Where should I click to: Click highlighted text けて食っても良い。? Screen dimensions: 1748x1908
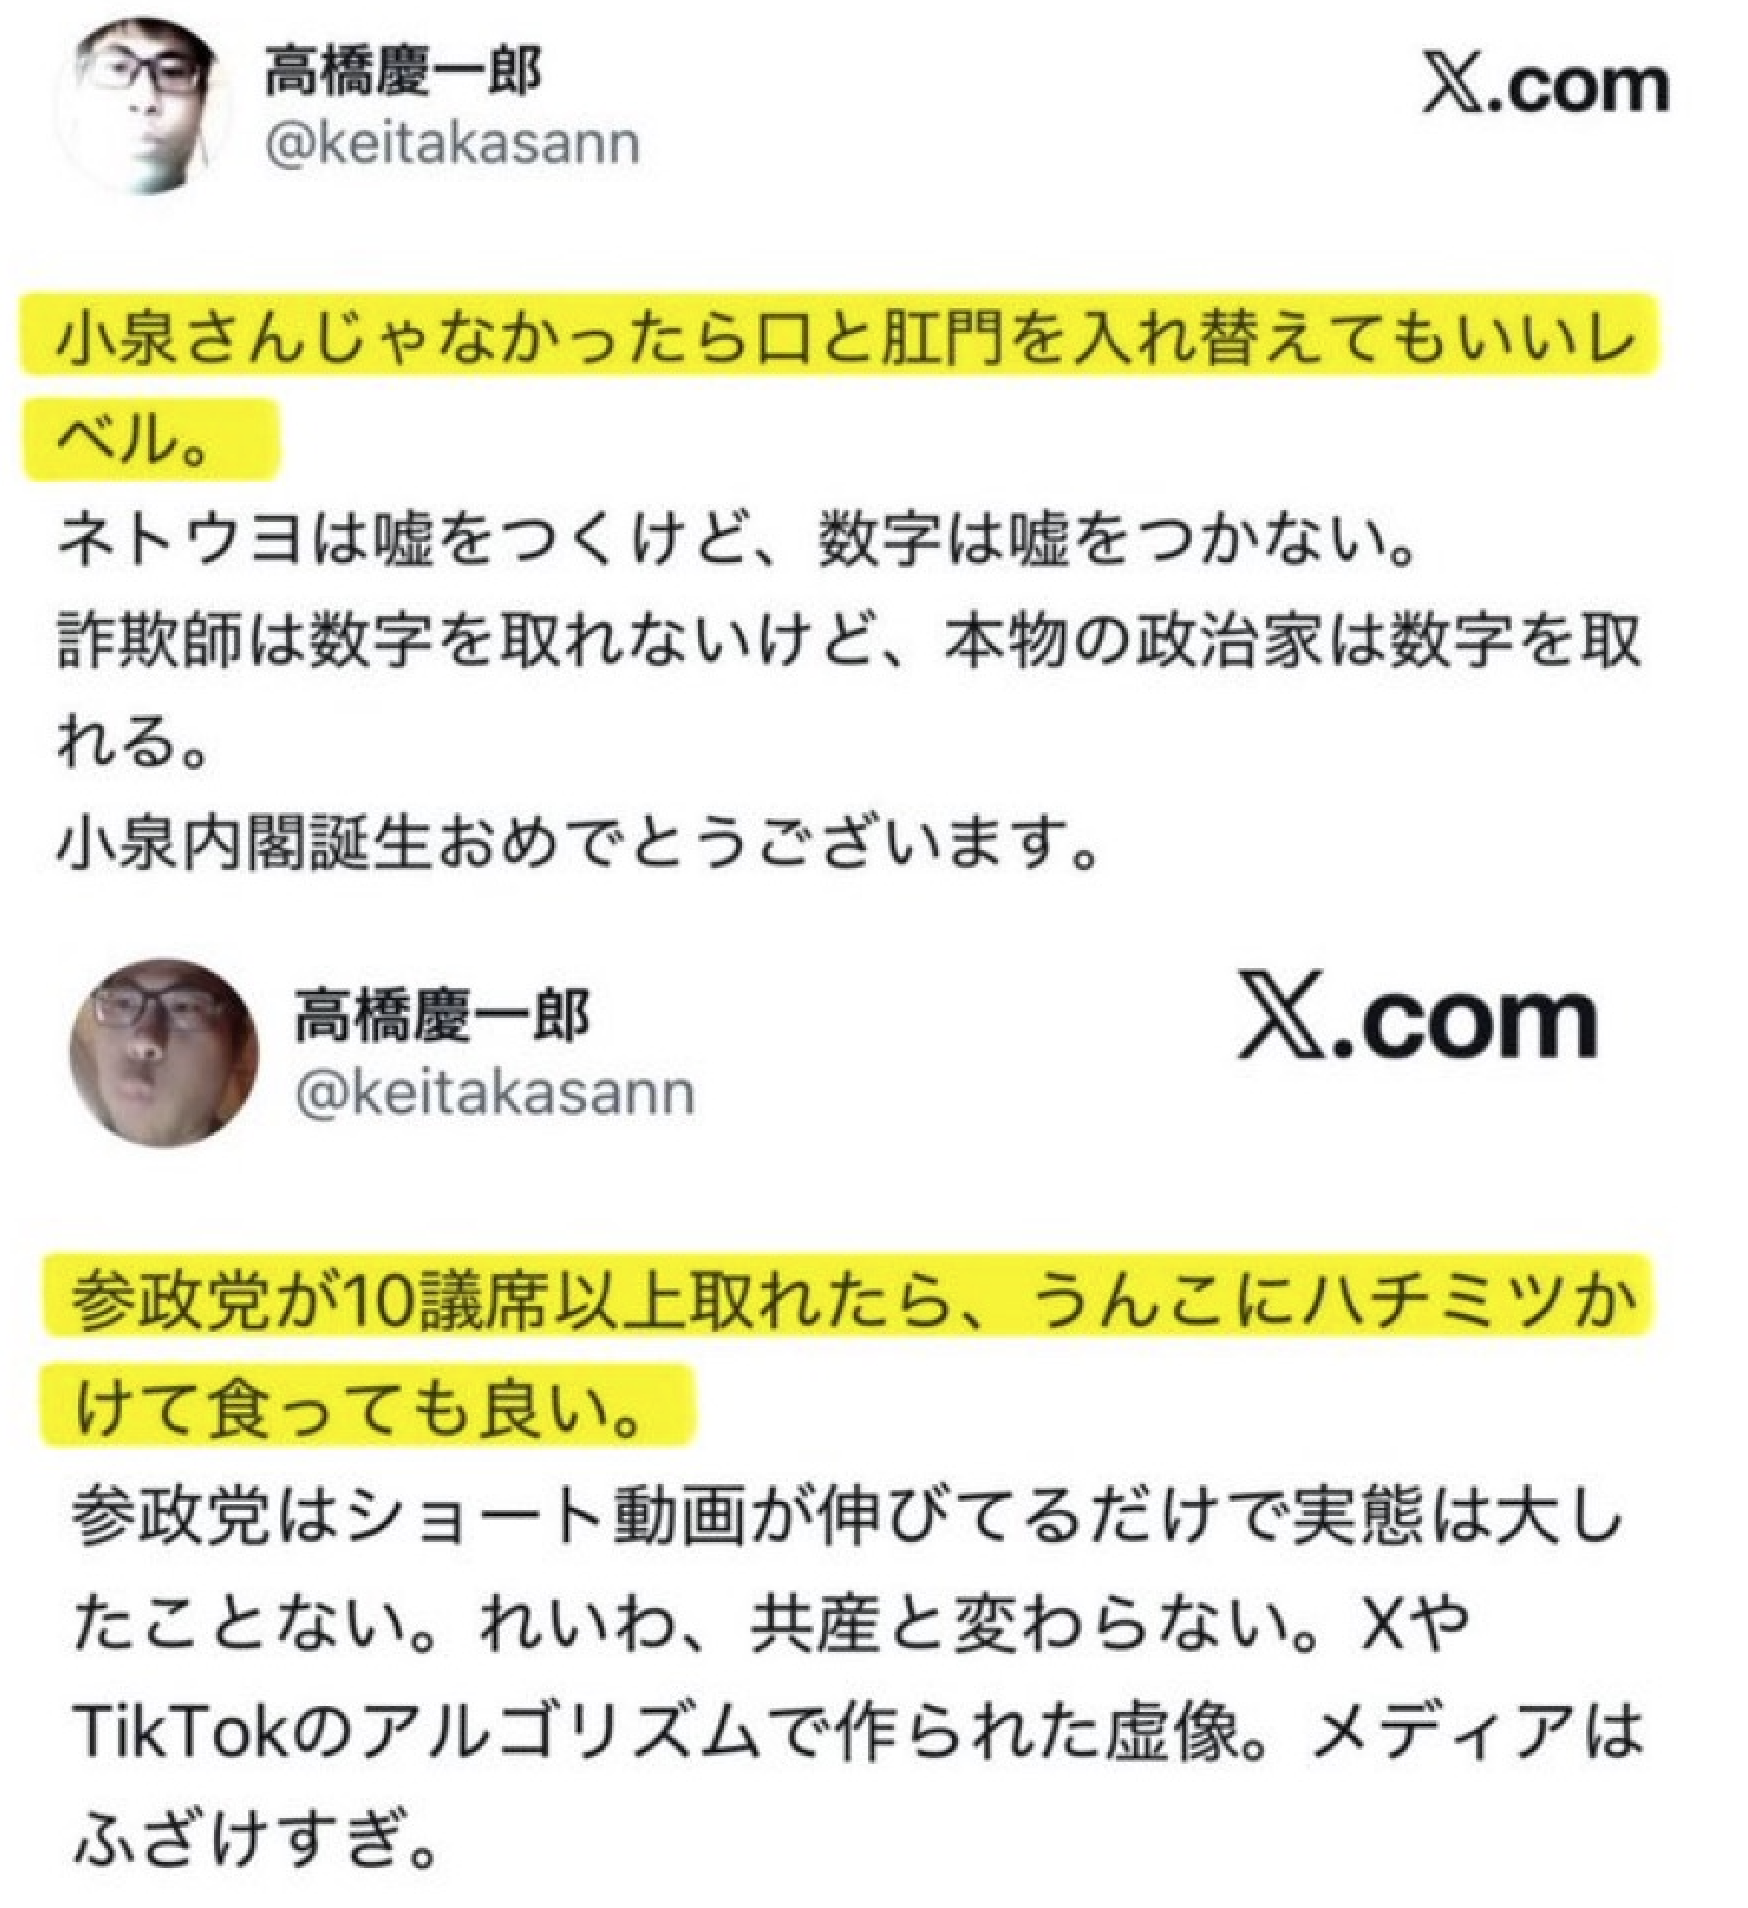(x=367, y=1404)
